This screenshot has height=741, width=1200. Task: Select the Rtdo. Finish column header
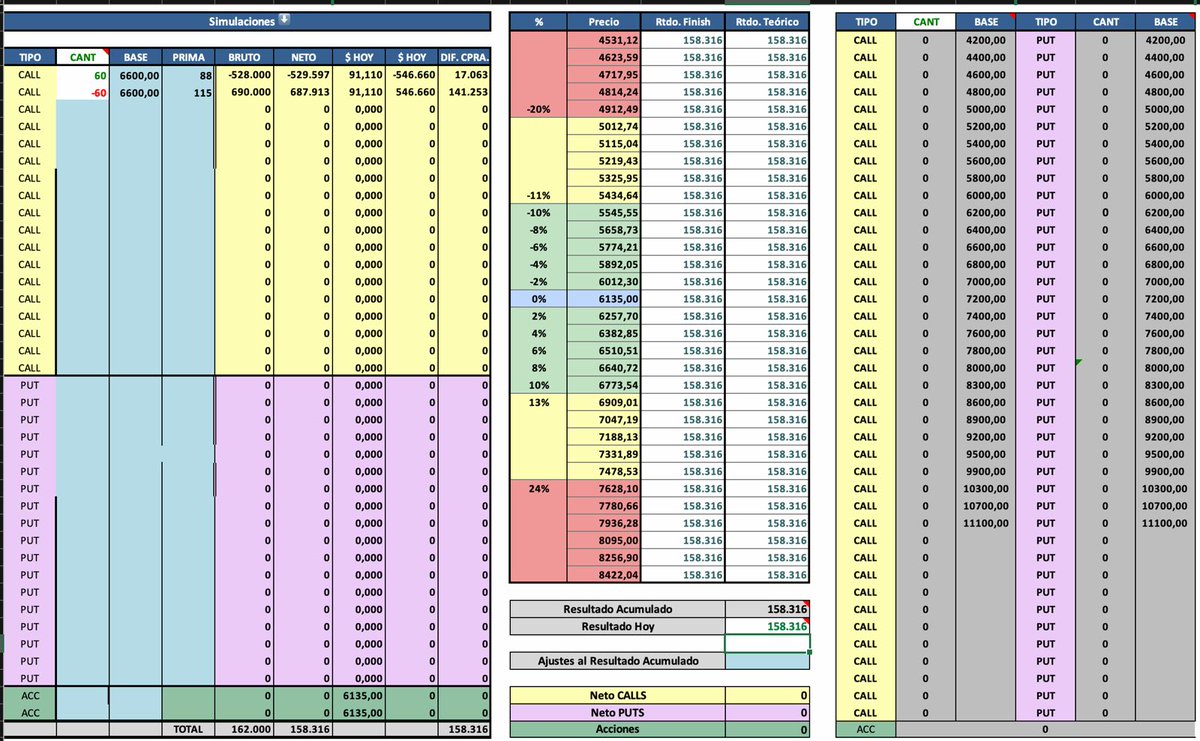click(684, 21)
